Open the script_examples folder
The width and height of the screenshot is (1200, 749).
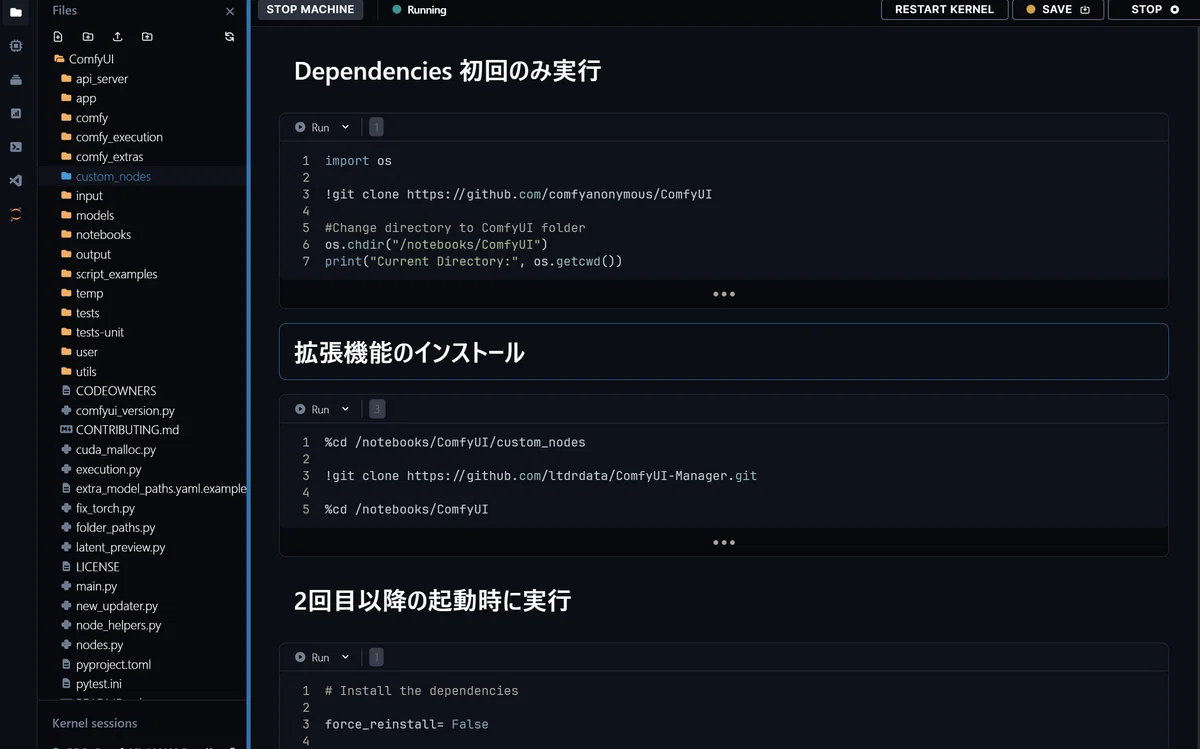109,274
